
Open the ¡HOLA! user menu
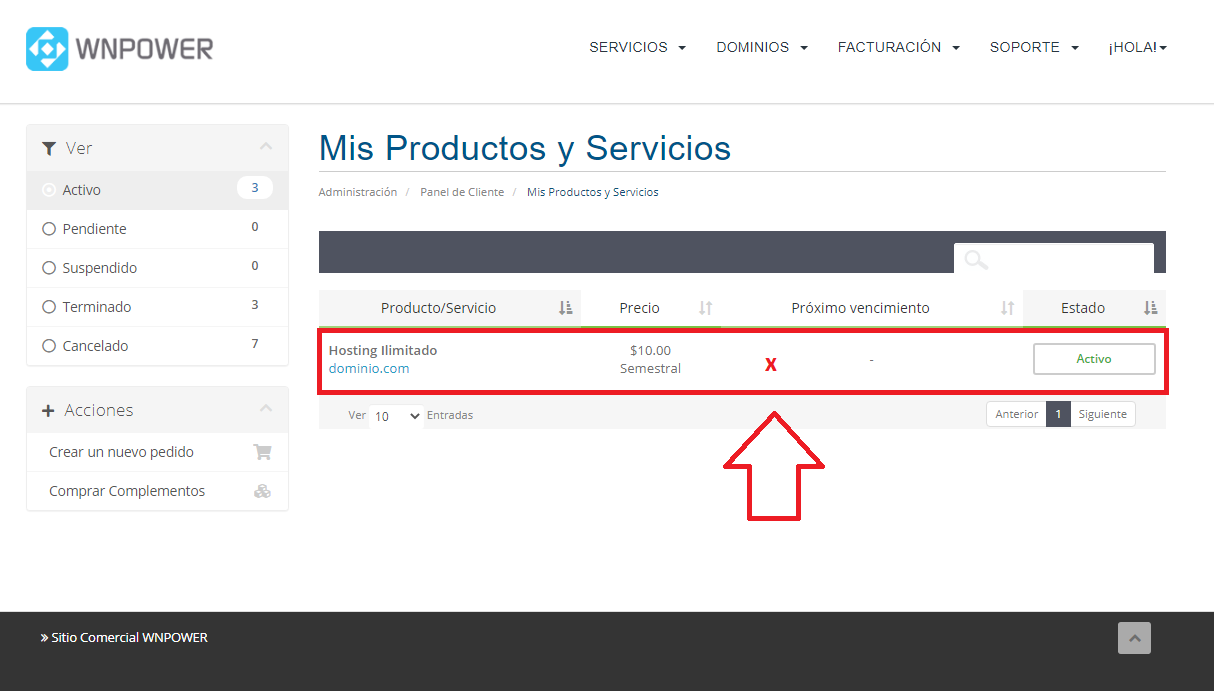tap(1137, 47)
